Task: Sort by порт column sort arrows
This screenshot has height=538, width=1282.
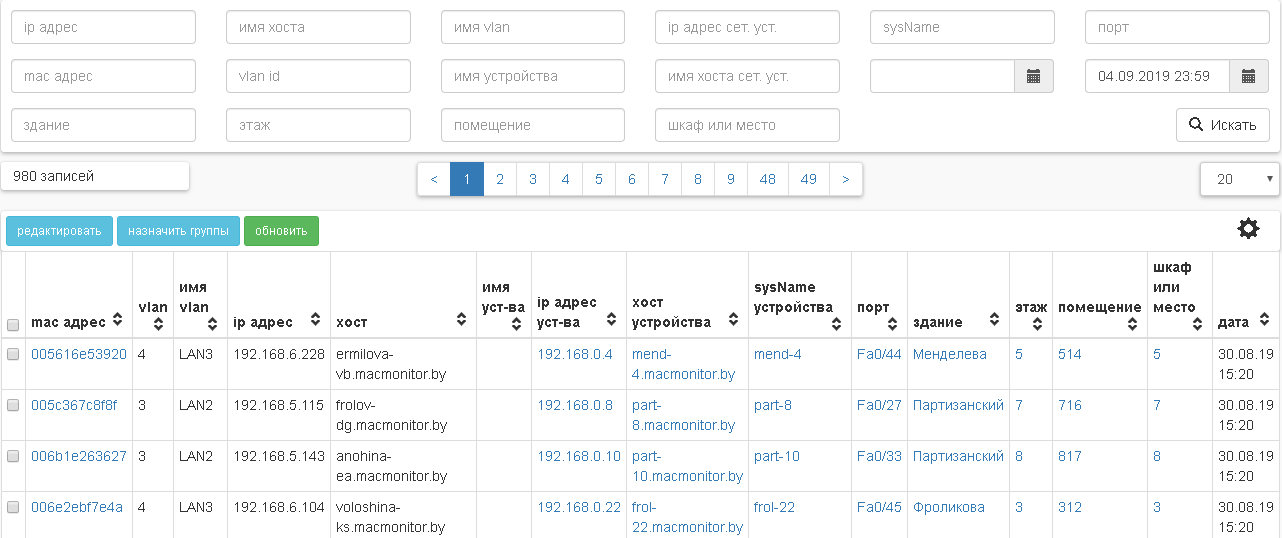Action: [896, 321]
